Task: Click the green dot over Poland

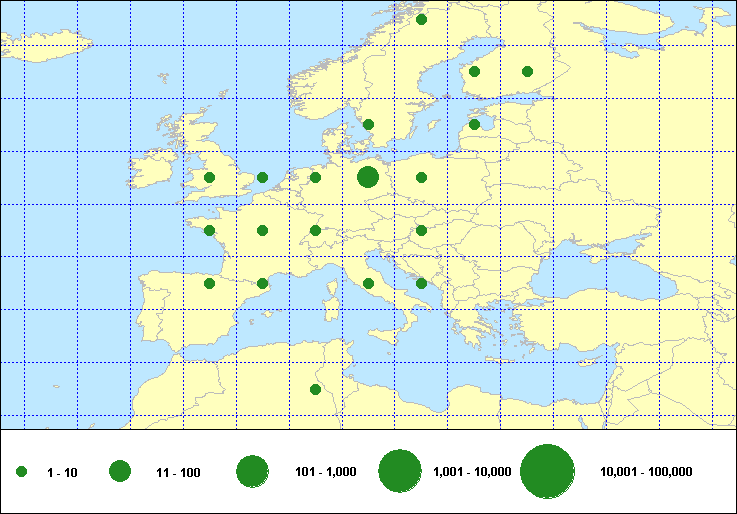Action: 421,177
